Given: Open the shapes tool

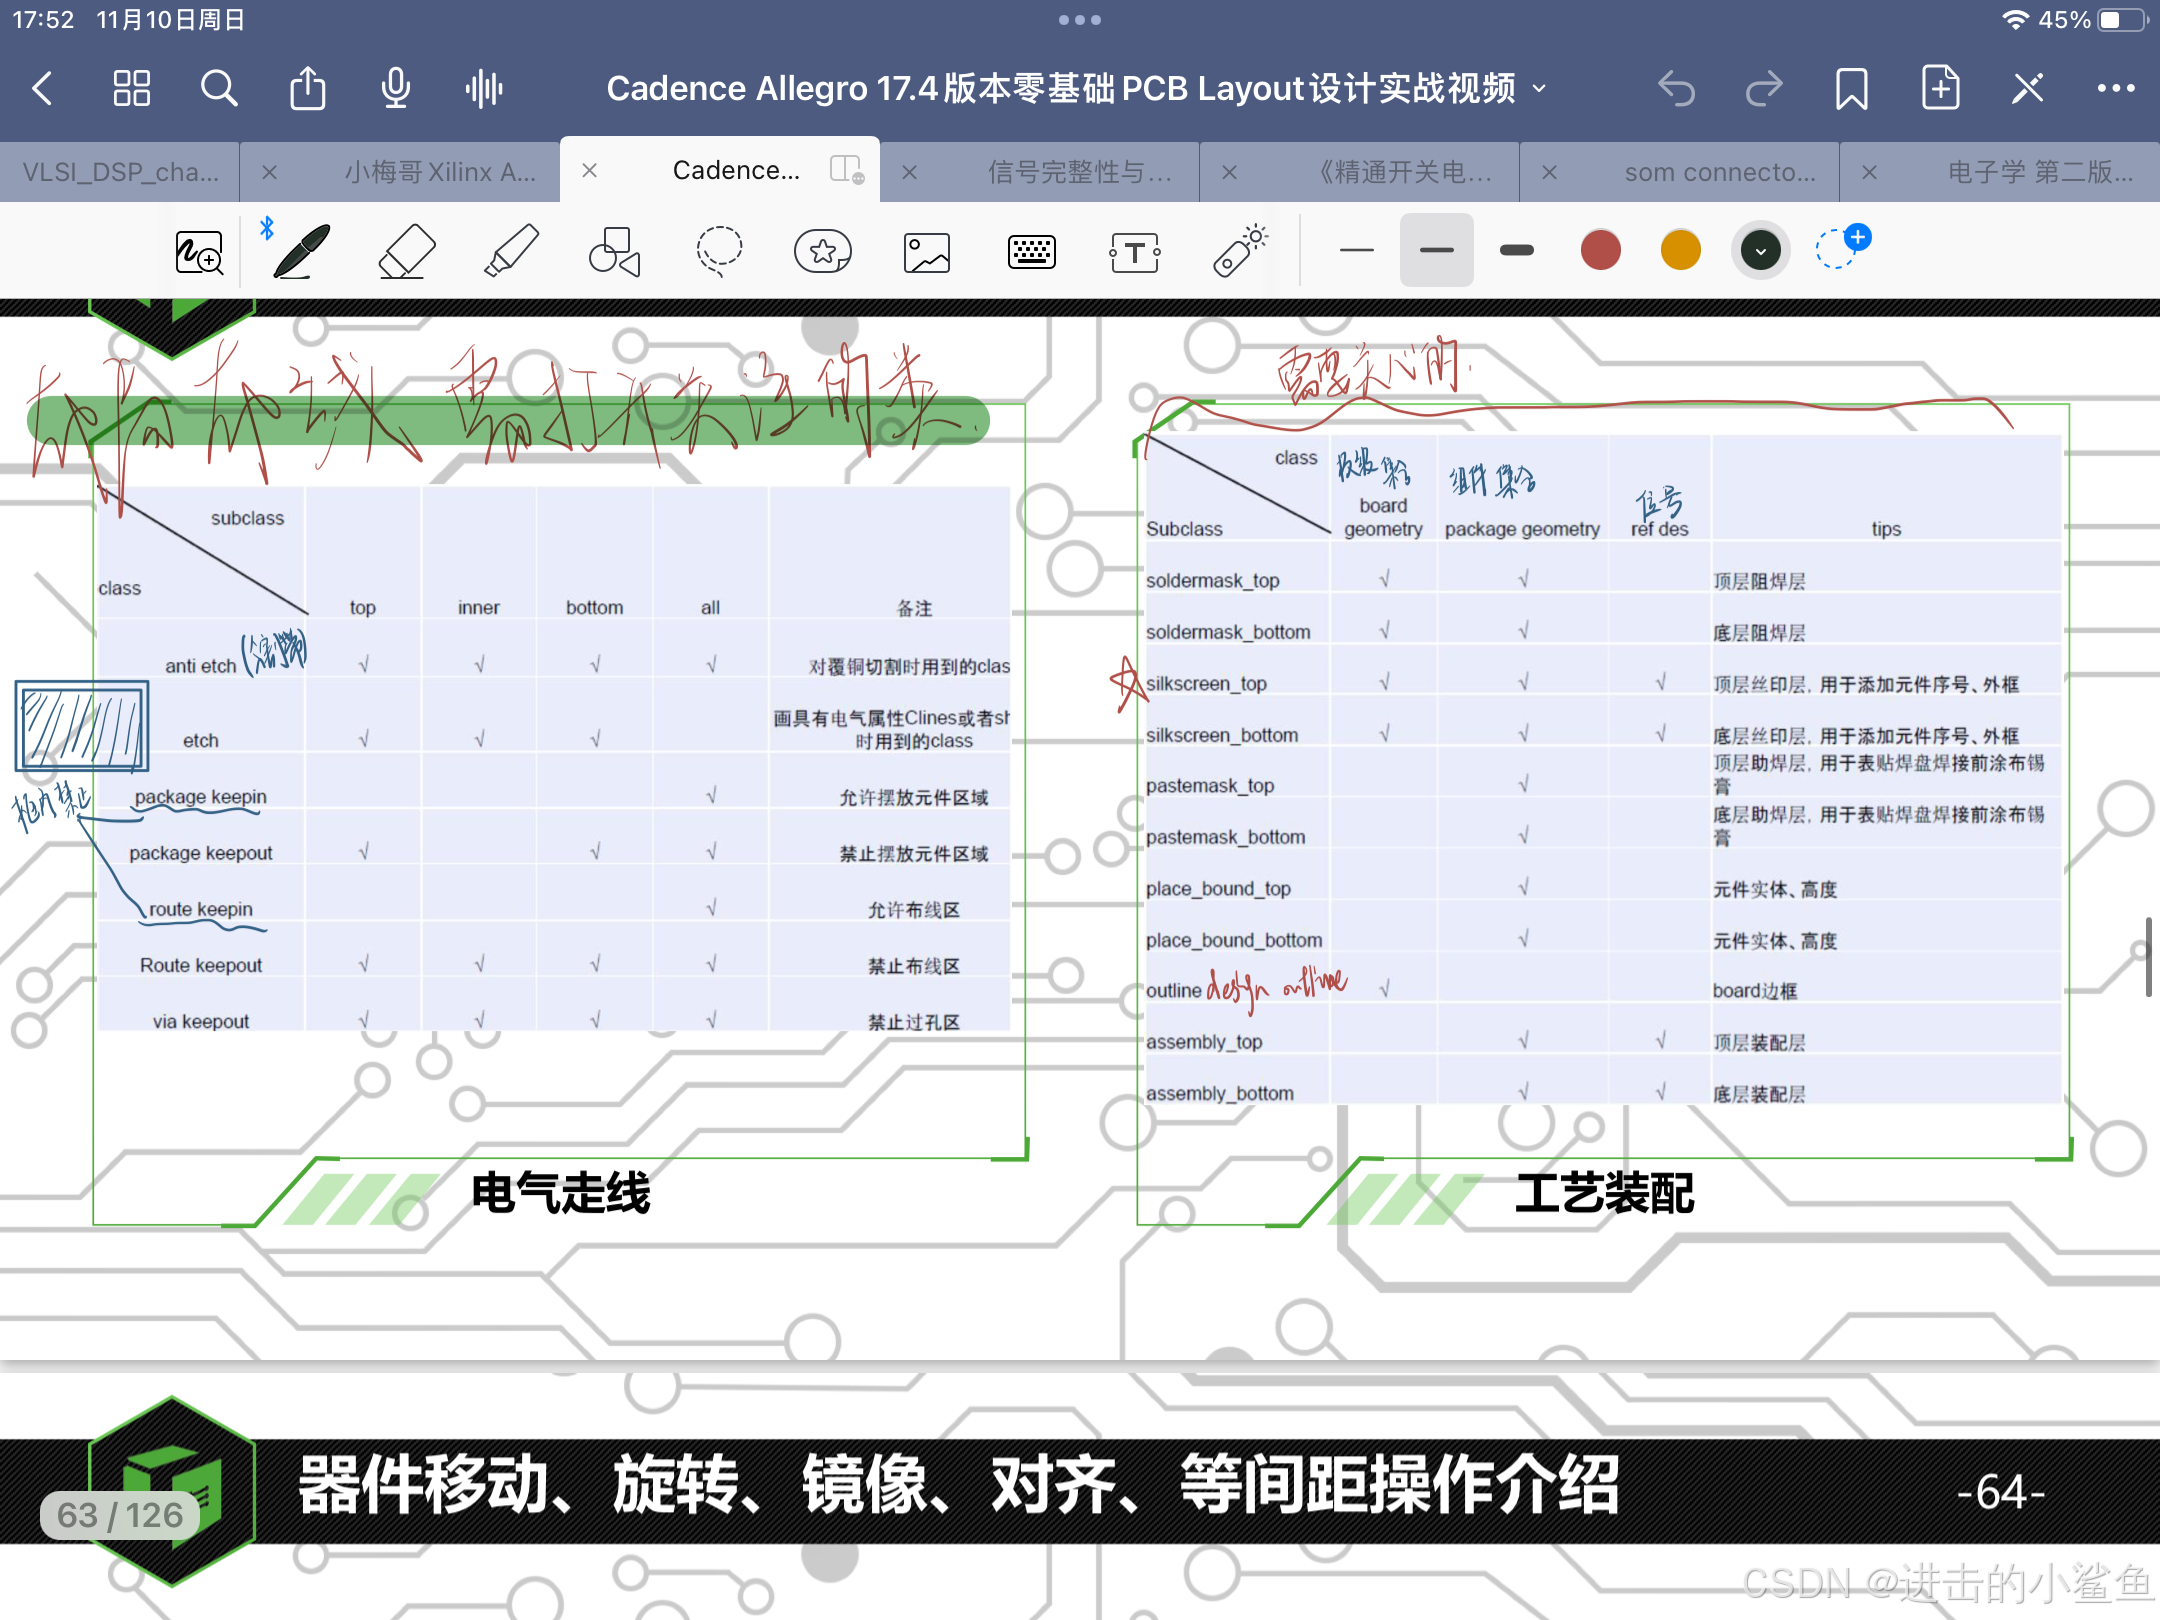Looking at the screenshot, I should (x=614, y=251).
